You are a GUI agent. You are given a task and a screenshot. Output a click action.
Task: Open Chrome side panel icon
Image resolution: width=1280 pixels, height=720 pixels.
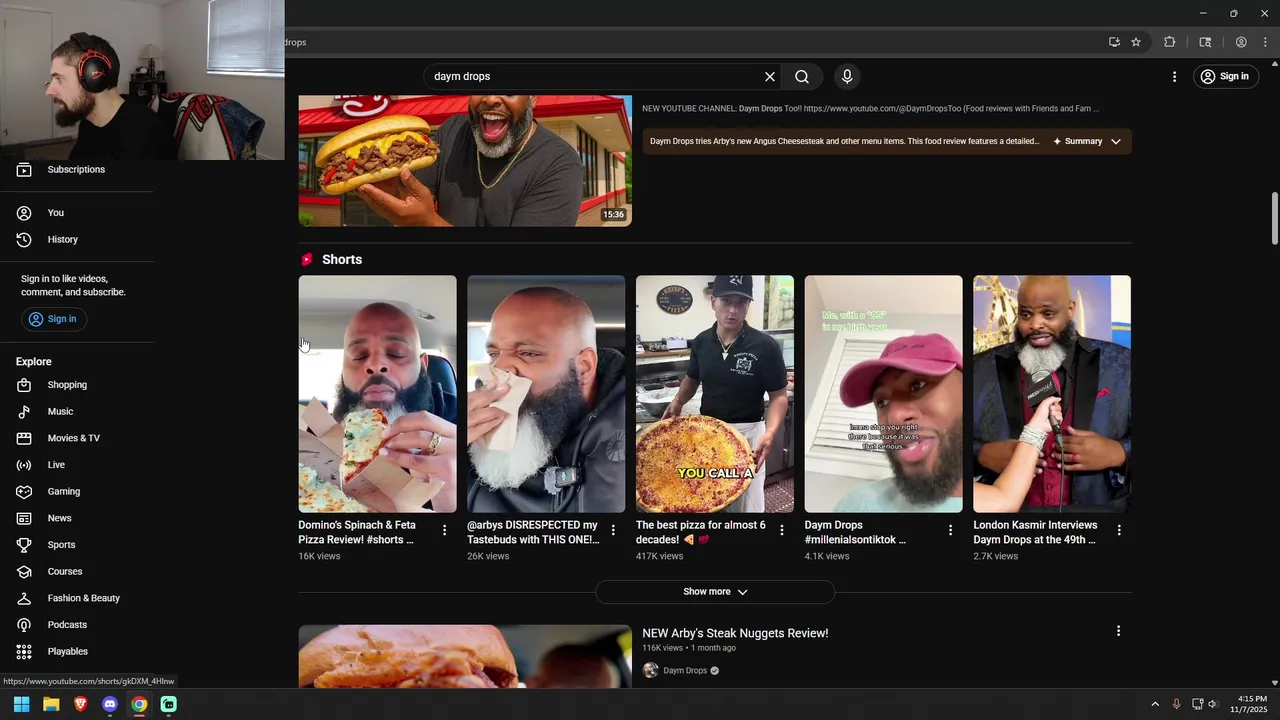[1205, 42]
